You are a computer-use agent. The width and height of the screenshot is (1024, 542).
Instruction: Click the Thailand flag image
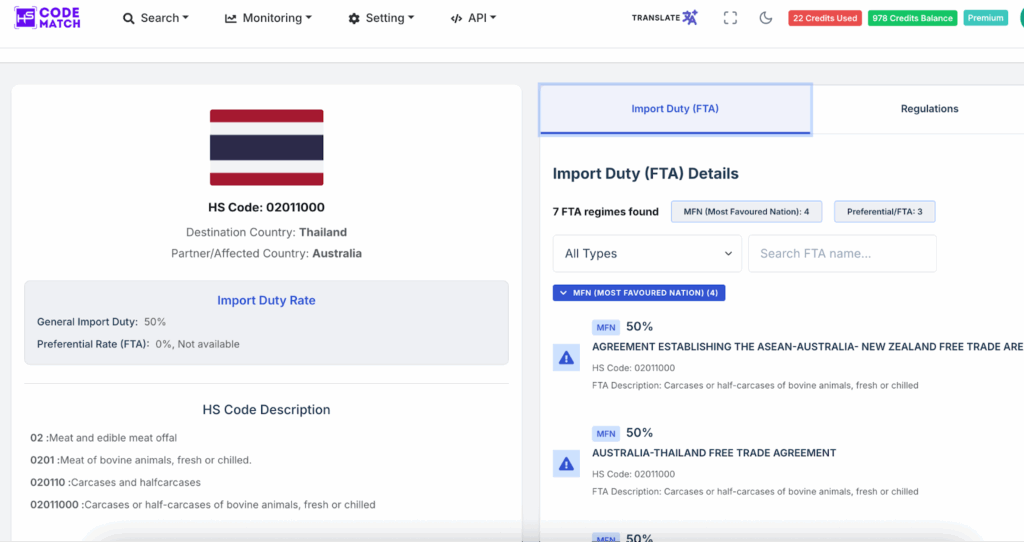[x=266, y=148]
